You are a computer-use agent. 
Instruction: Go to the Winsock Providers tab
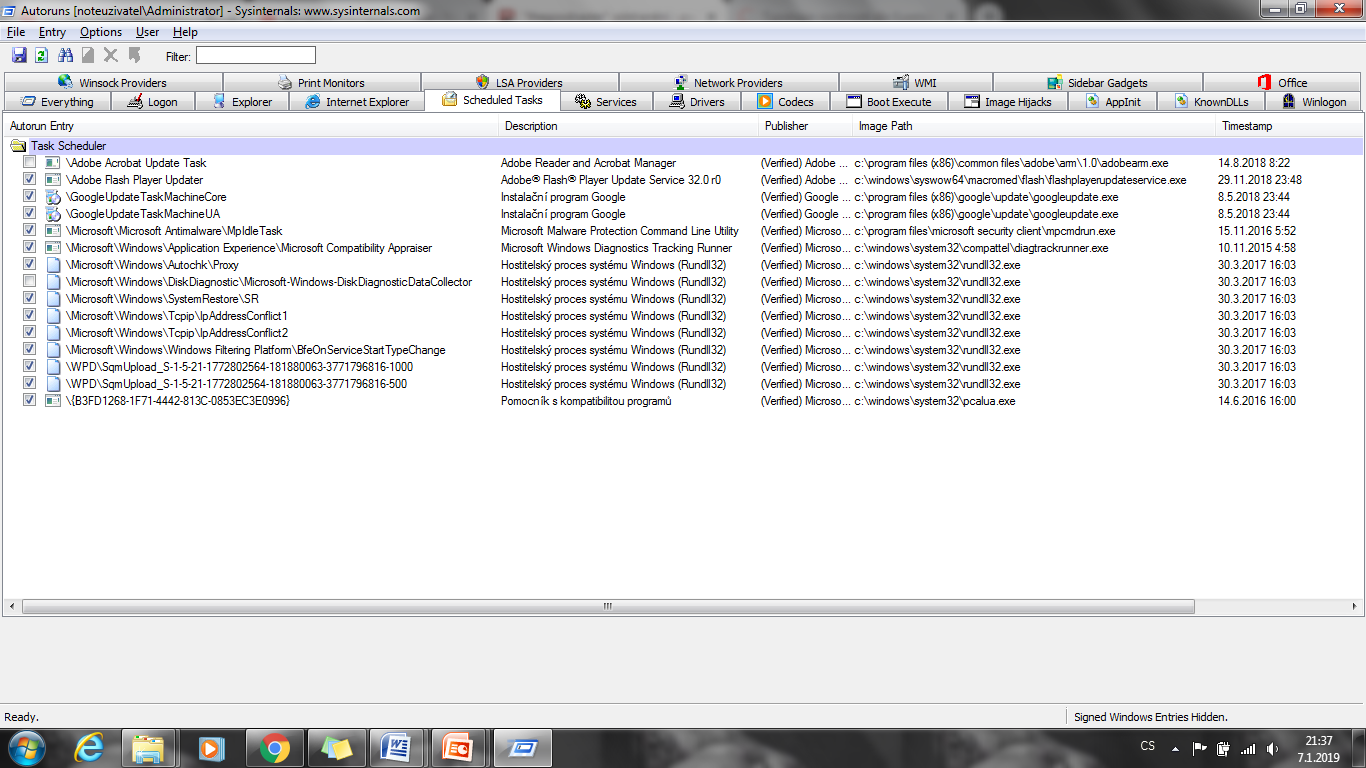pos(113,83)
